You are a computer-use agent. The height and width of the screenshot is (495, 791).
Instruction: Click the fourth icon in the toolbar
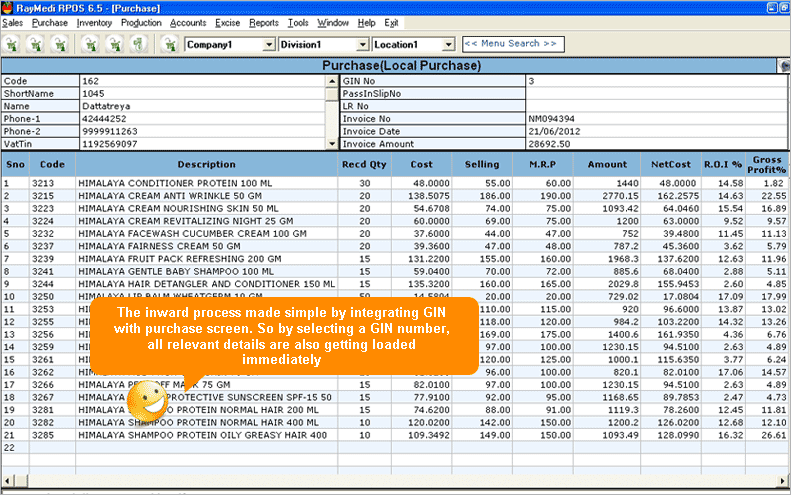90,44
